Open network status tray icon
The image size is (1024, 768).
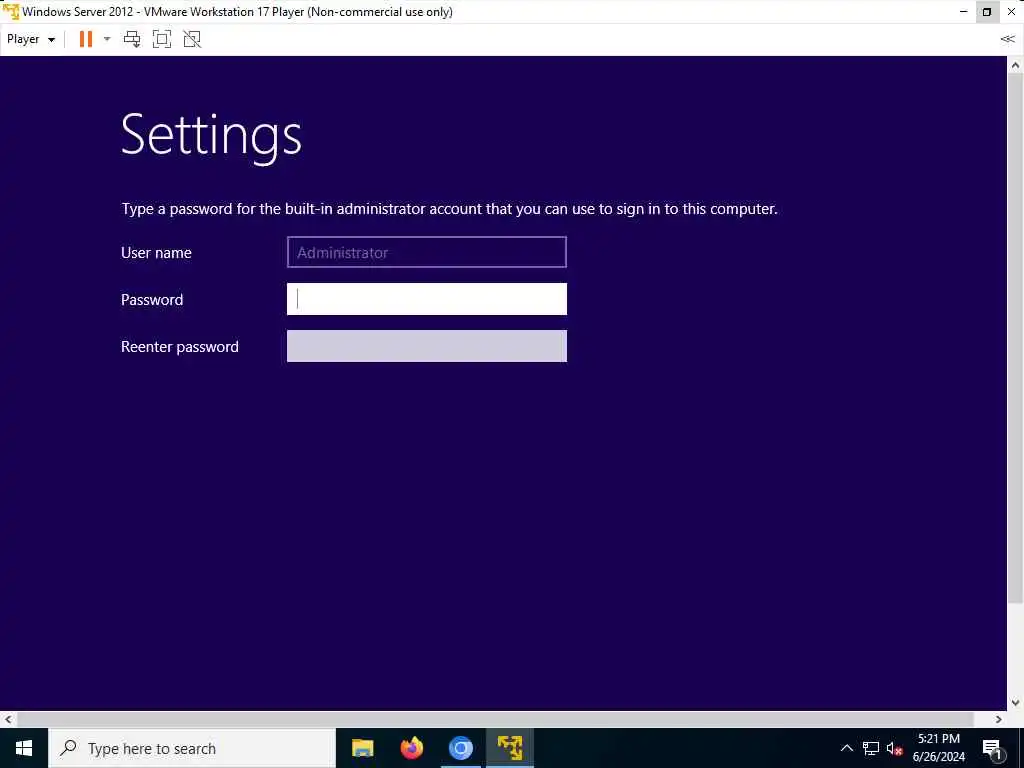(871, 748)
